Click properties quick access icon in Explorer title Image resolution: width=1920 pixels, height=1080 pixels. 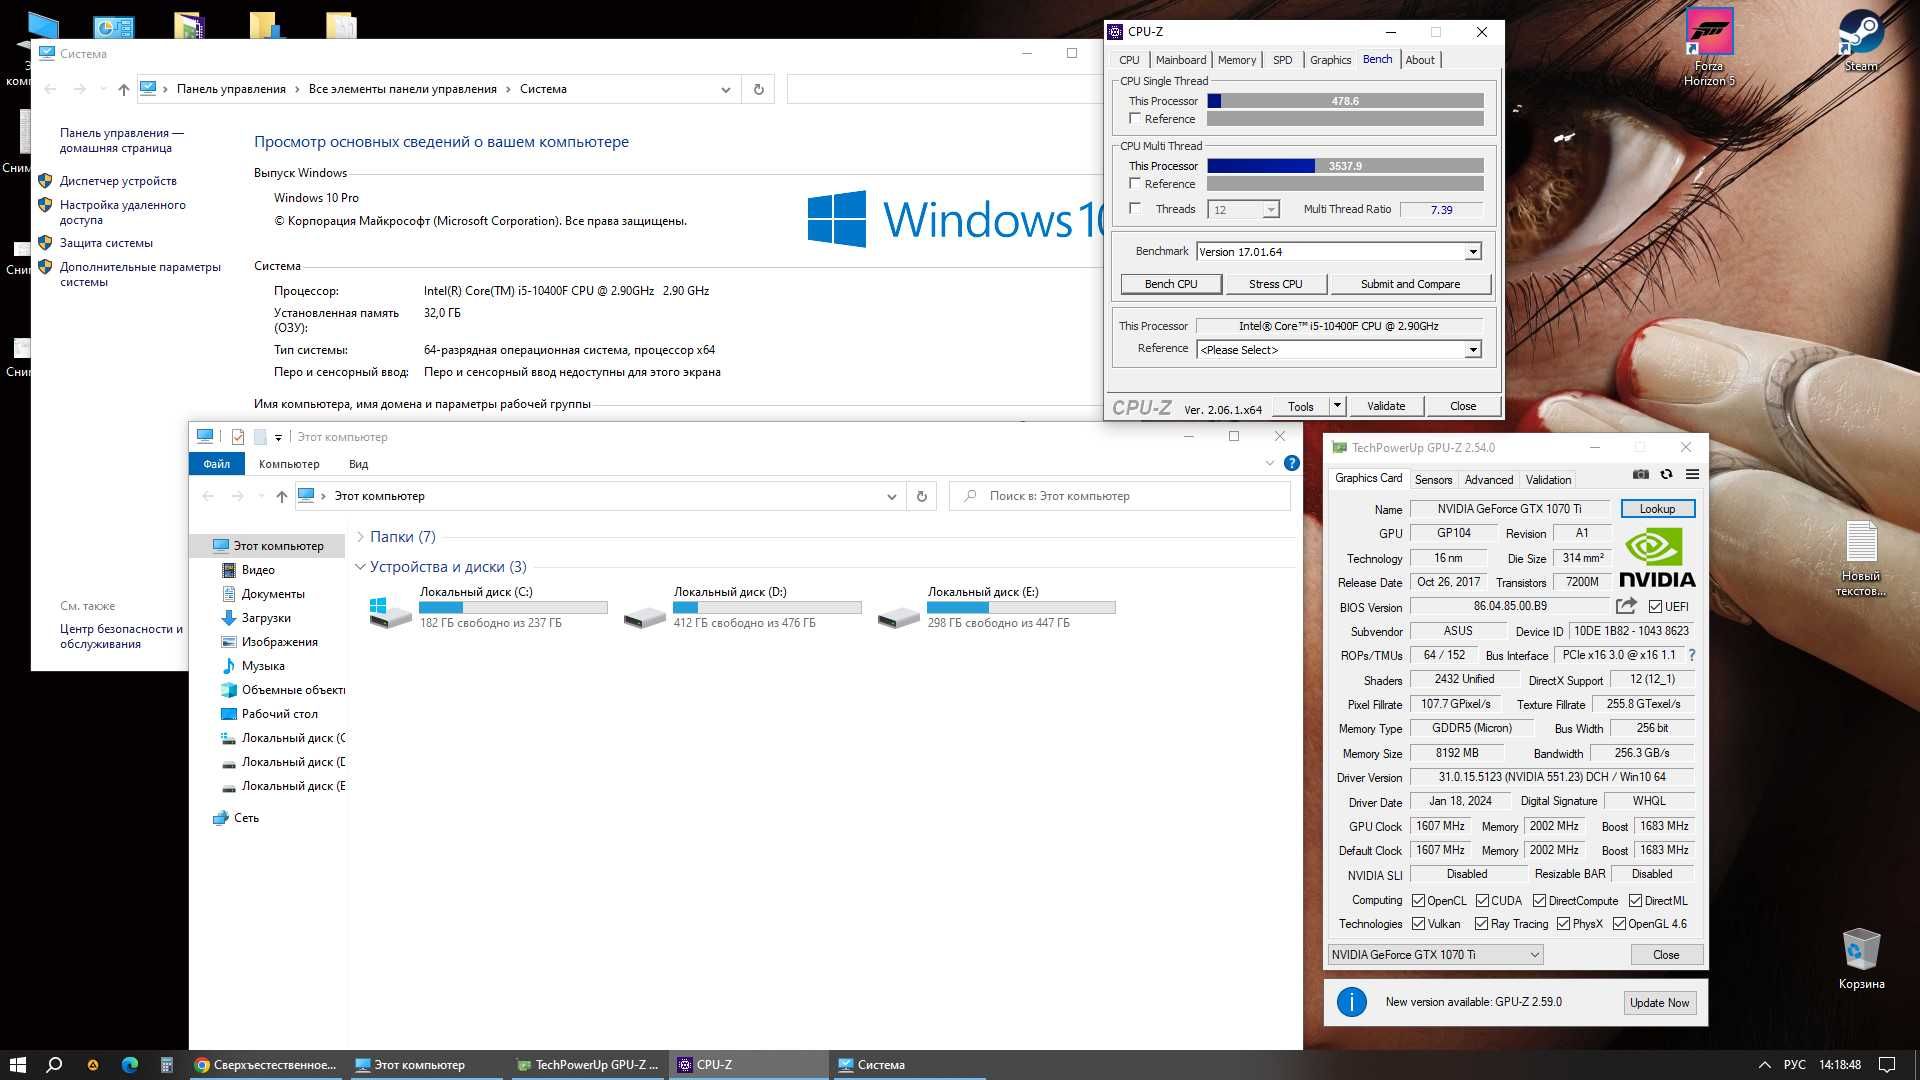(238, 437)
